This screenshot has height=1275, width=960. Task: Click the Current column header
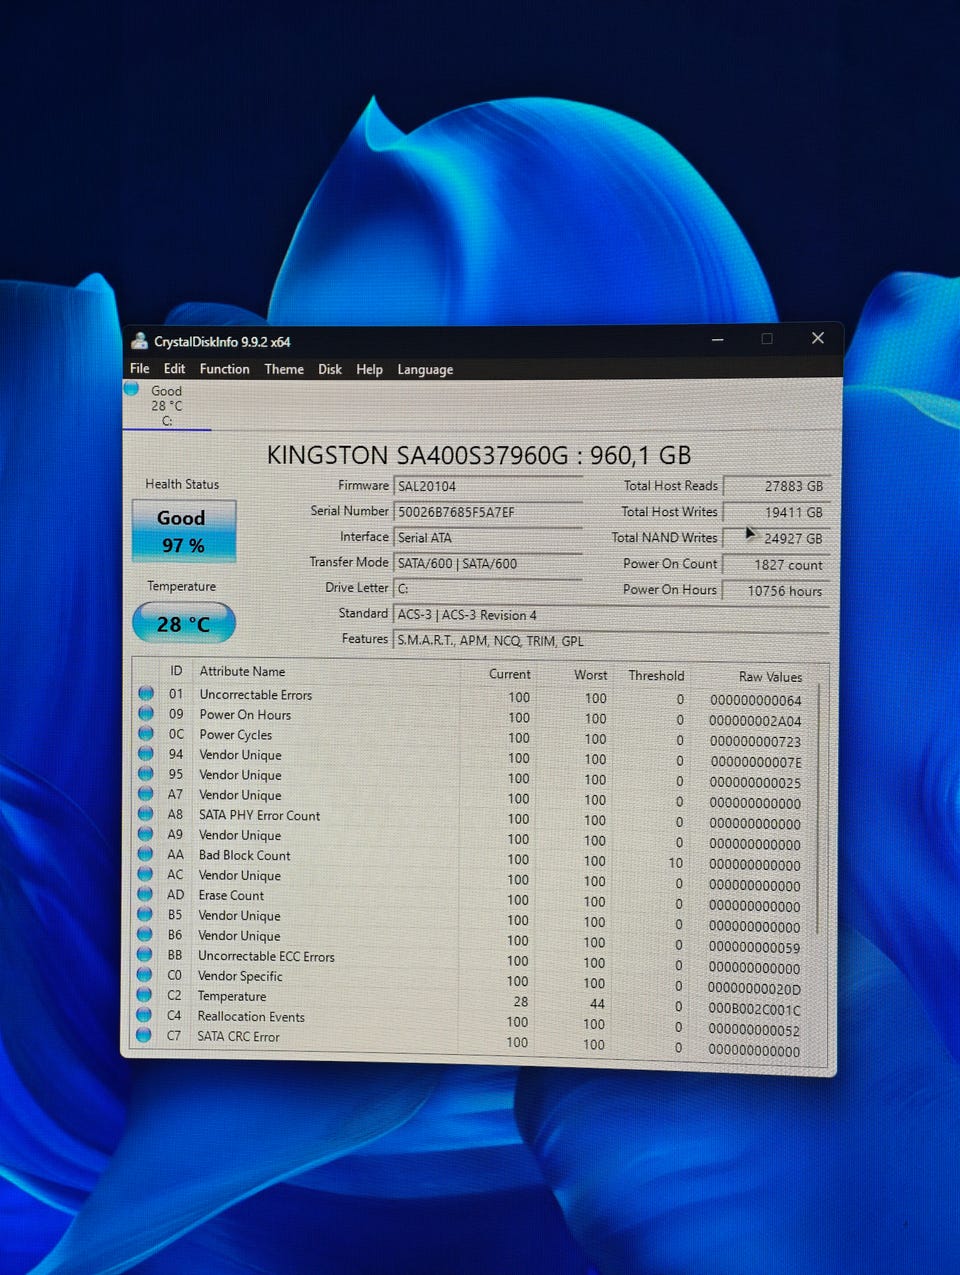(509, 674)
